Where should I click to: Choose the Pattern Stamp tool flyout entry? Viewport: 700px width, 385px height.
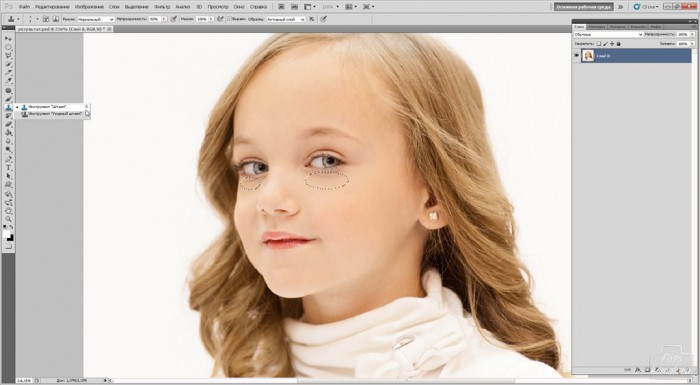point(53,114)
